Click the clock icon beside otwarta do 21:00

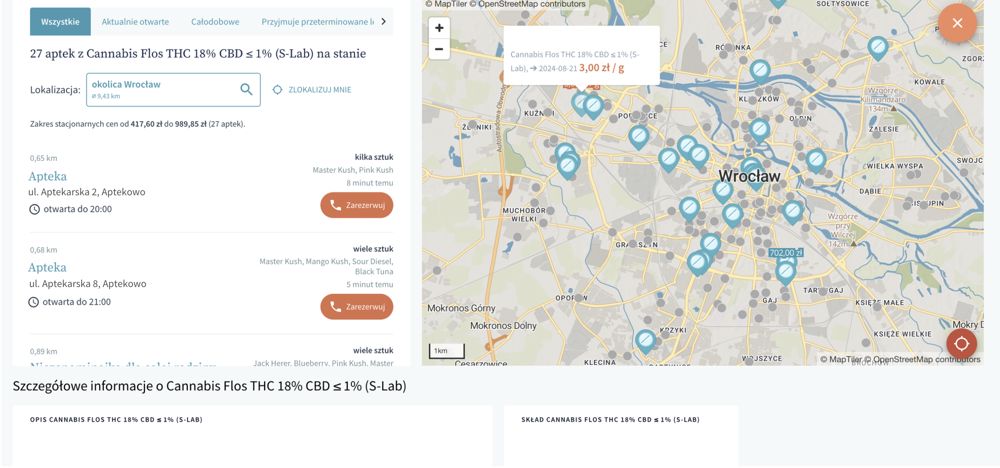point(34,302)
